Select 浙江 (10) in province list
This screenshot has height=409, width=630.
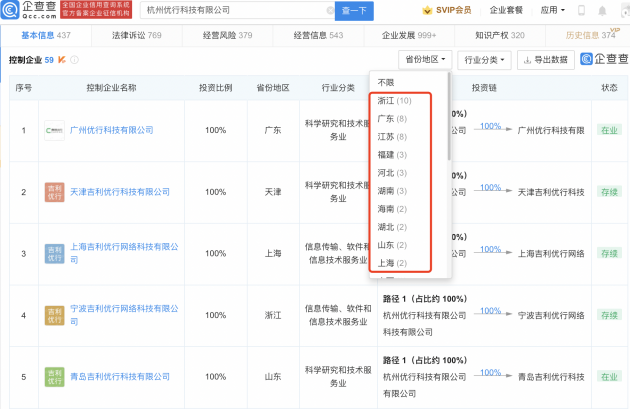pyautogui.click(x=395, y=101)
